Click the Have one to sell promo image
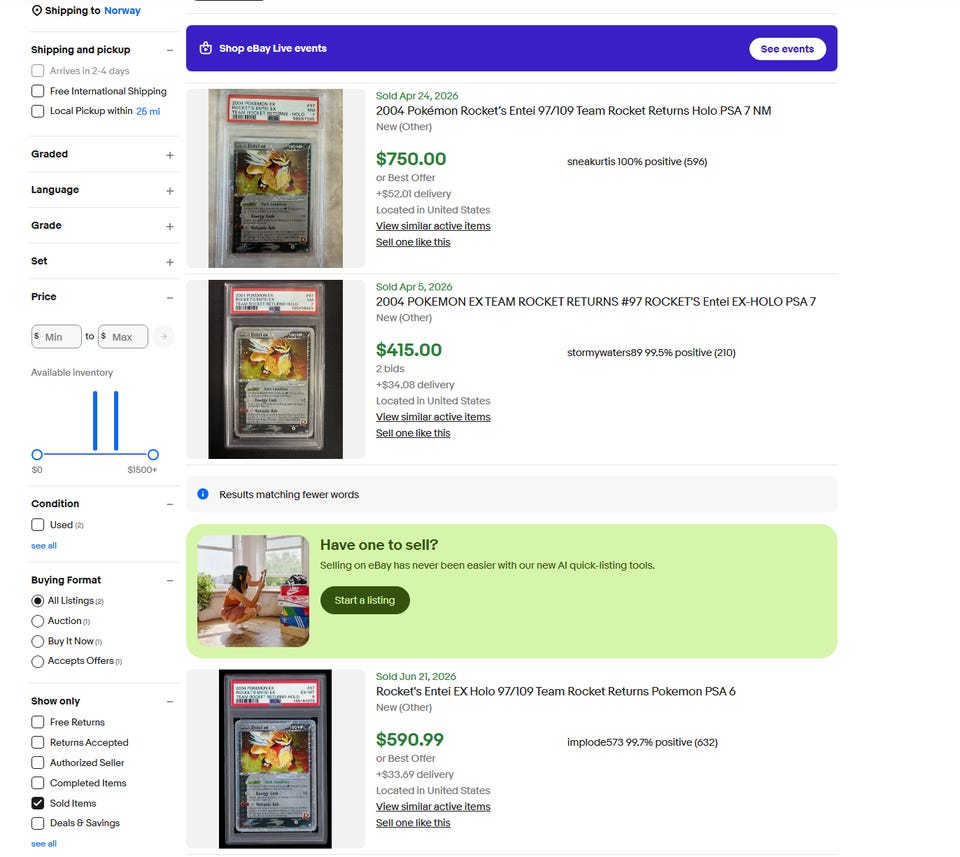960x857 pixels. pyautogui.click(x=253, y=591)
